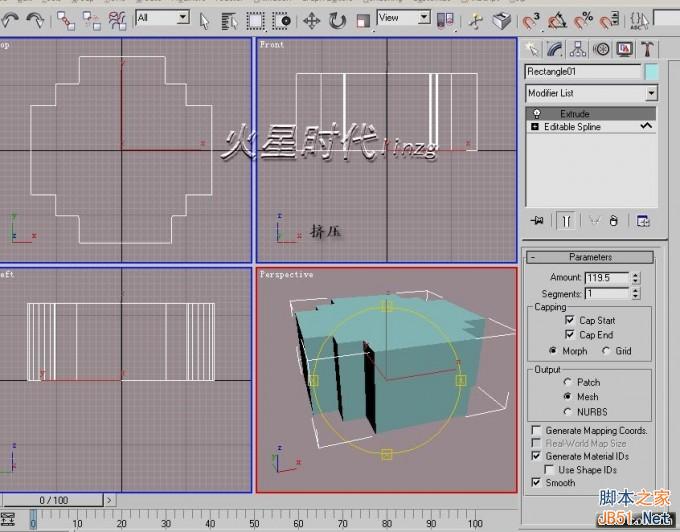The height and width of the screenshot is (532, 680).
Task: Toggle the Spinner Snap icon
Action: click(609, 21)
